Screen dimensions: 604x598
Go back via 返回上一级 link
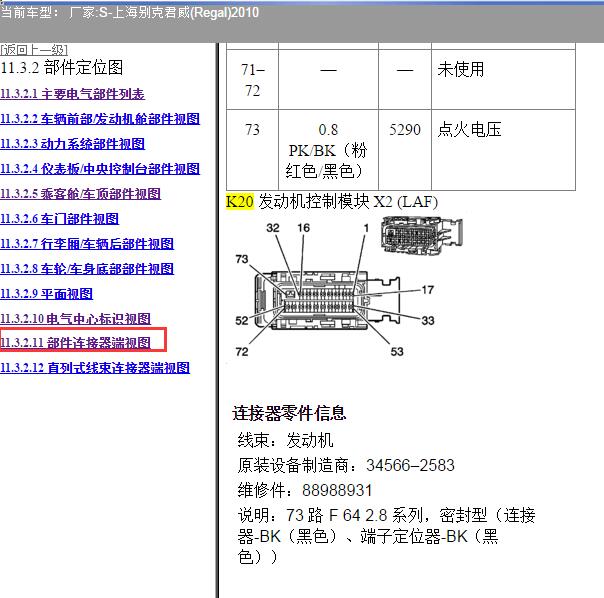point(34,50)
